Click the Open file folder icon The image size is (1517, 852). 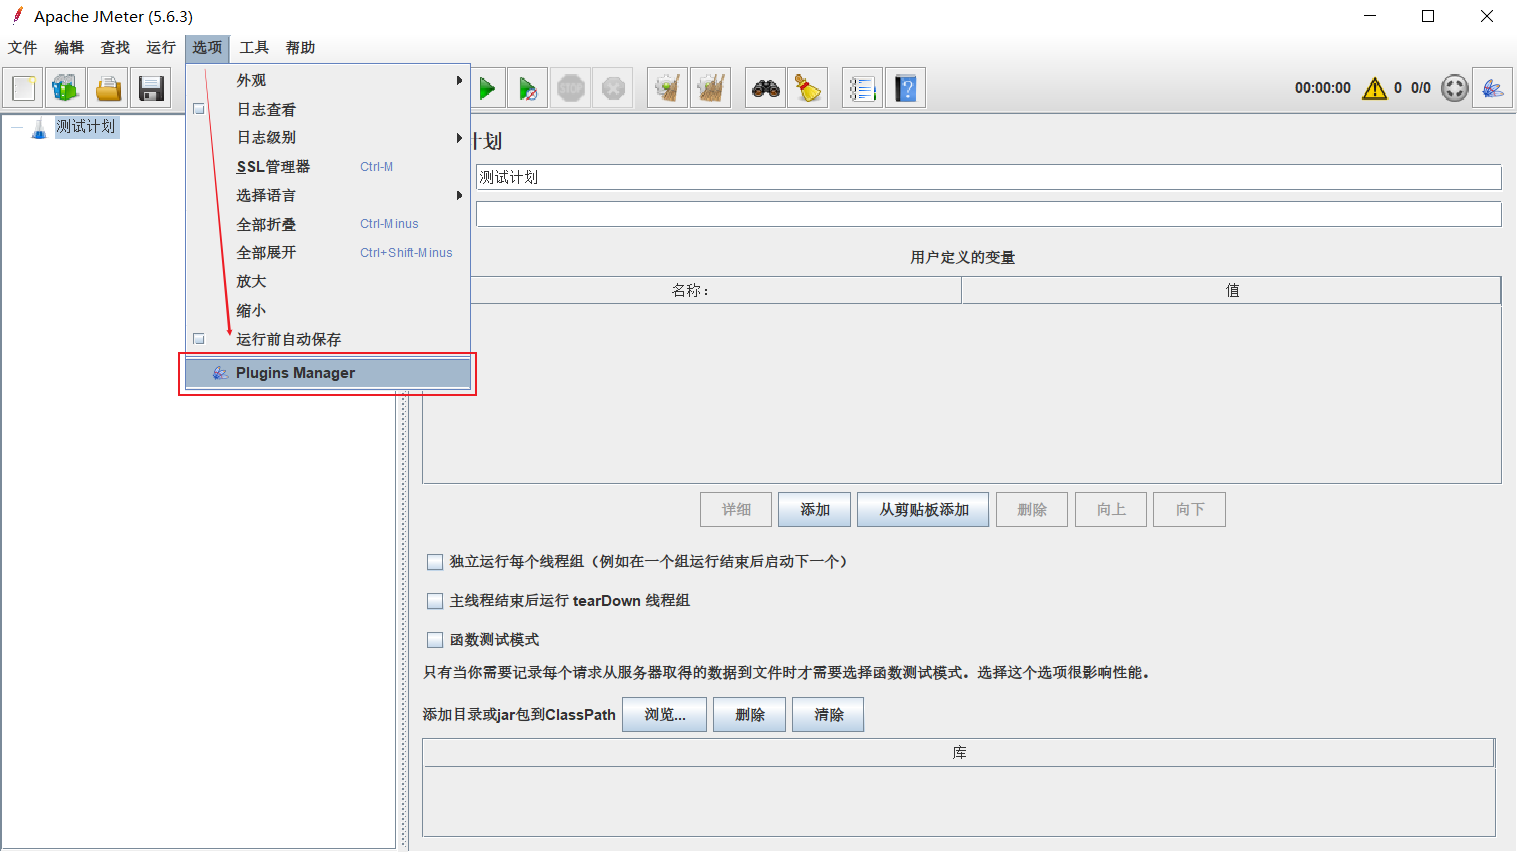[108, 88]
